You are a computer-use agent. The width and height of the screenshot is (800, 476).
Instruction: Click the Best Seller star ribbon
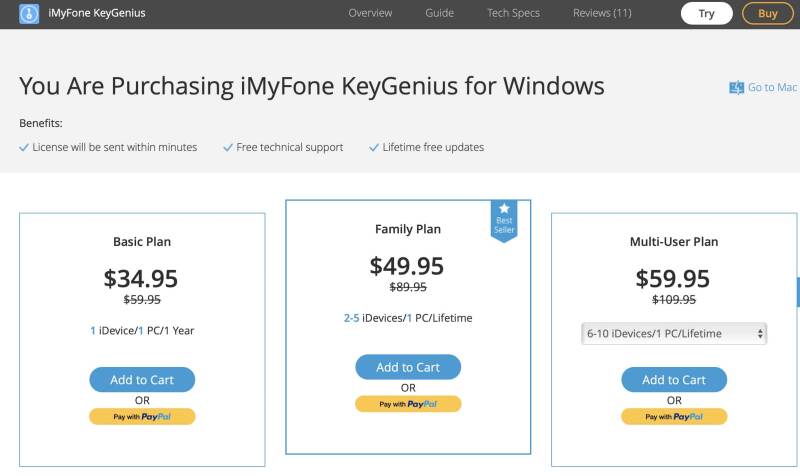point(504,221)
